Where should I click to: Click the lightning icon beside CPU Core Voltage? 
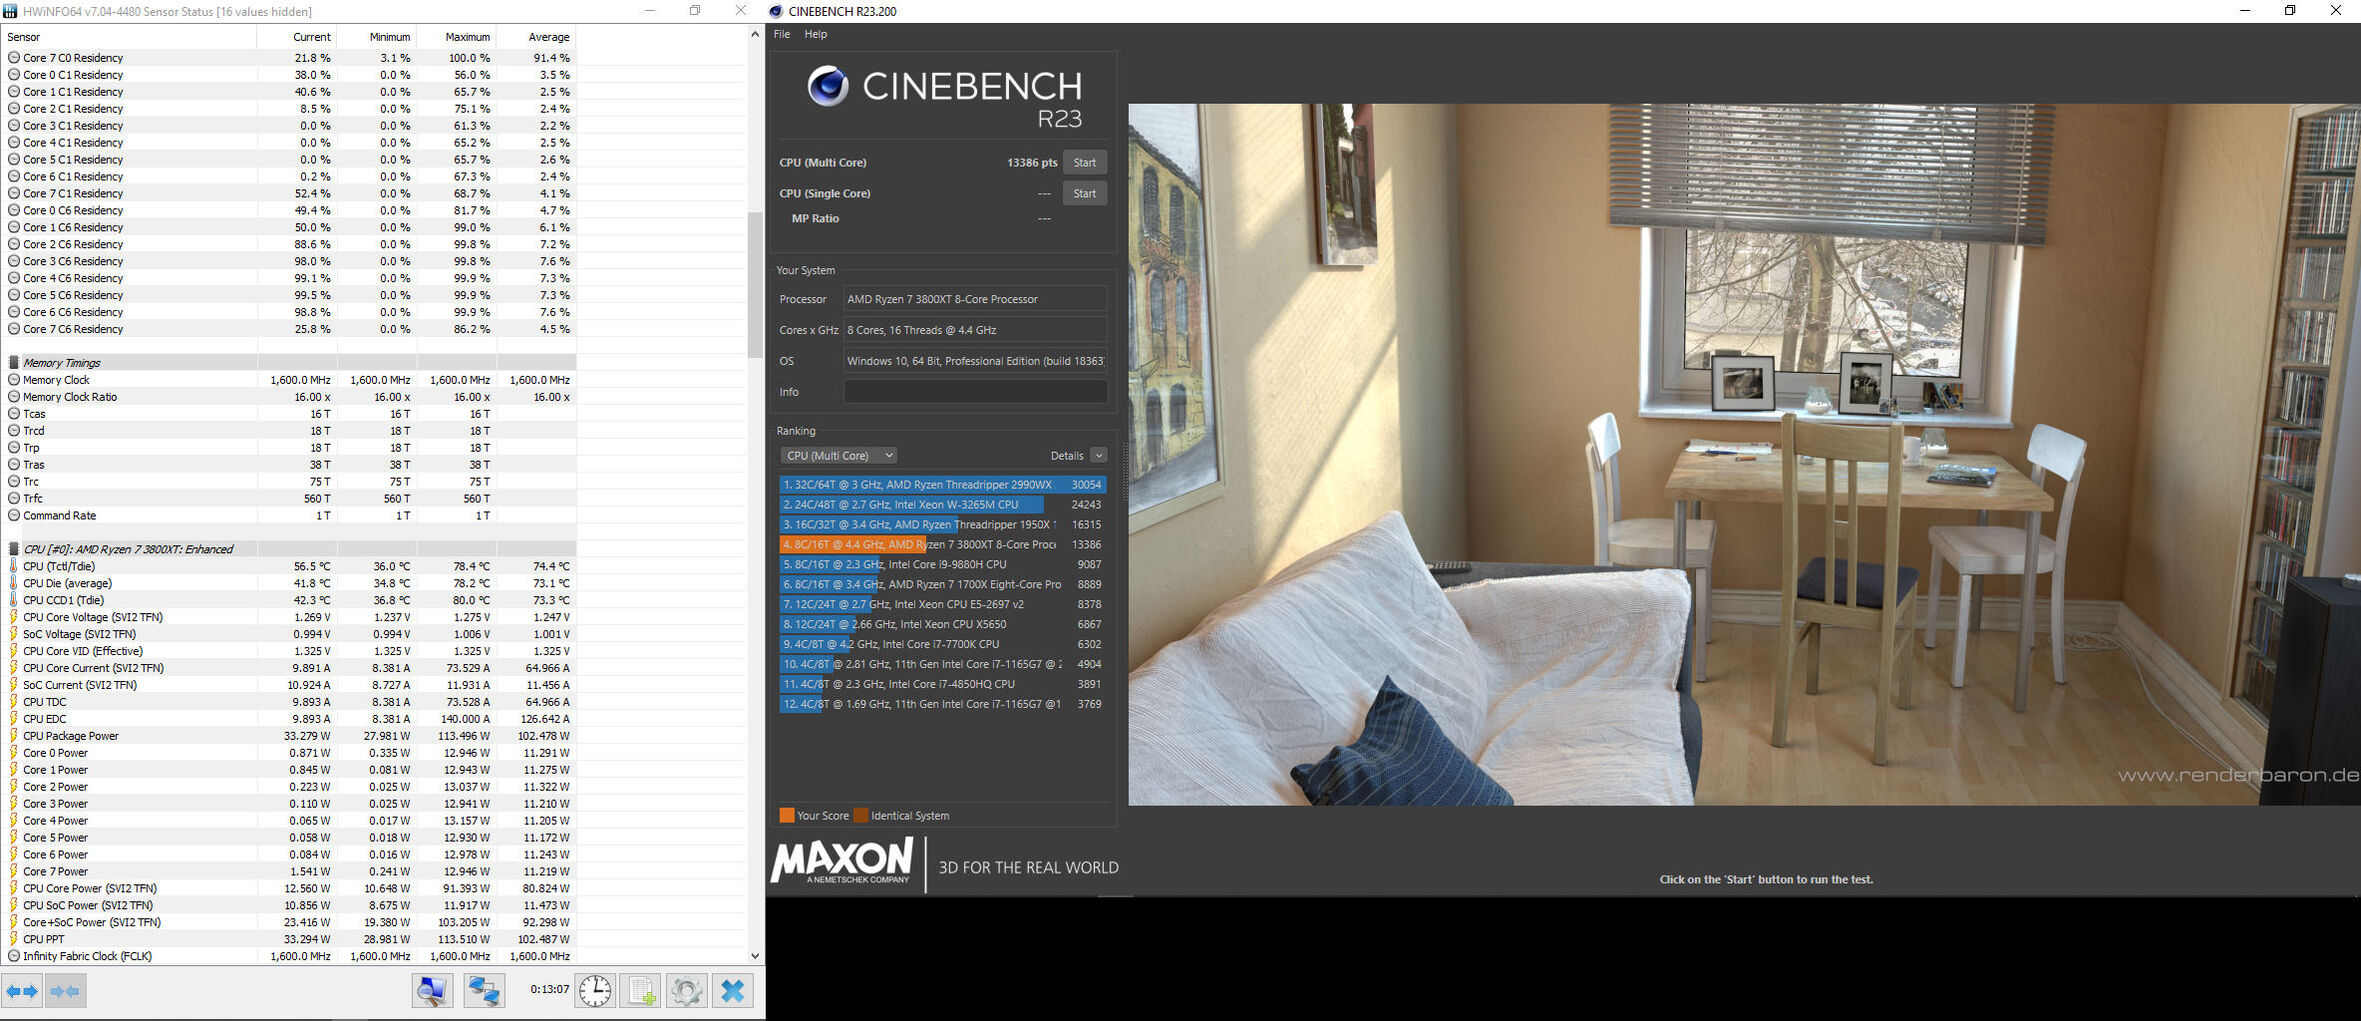coord(13,617)
